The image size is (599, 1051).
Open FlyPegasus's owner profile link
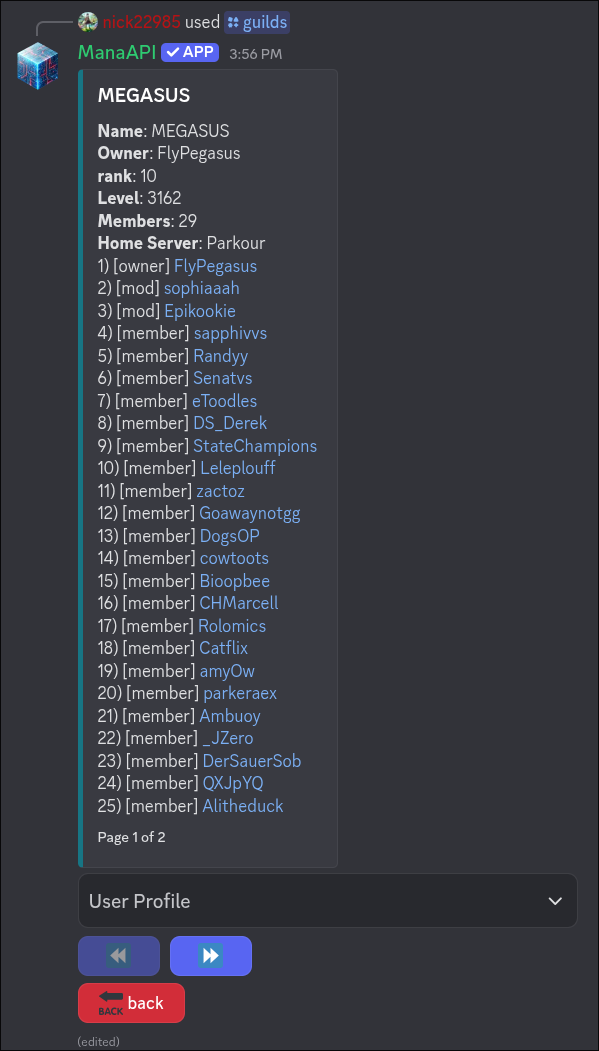[215, 266]
